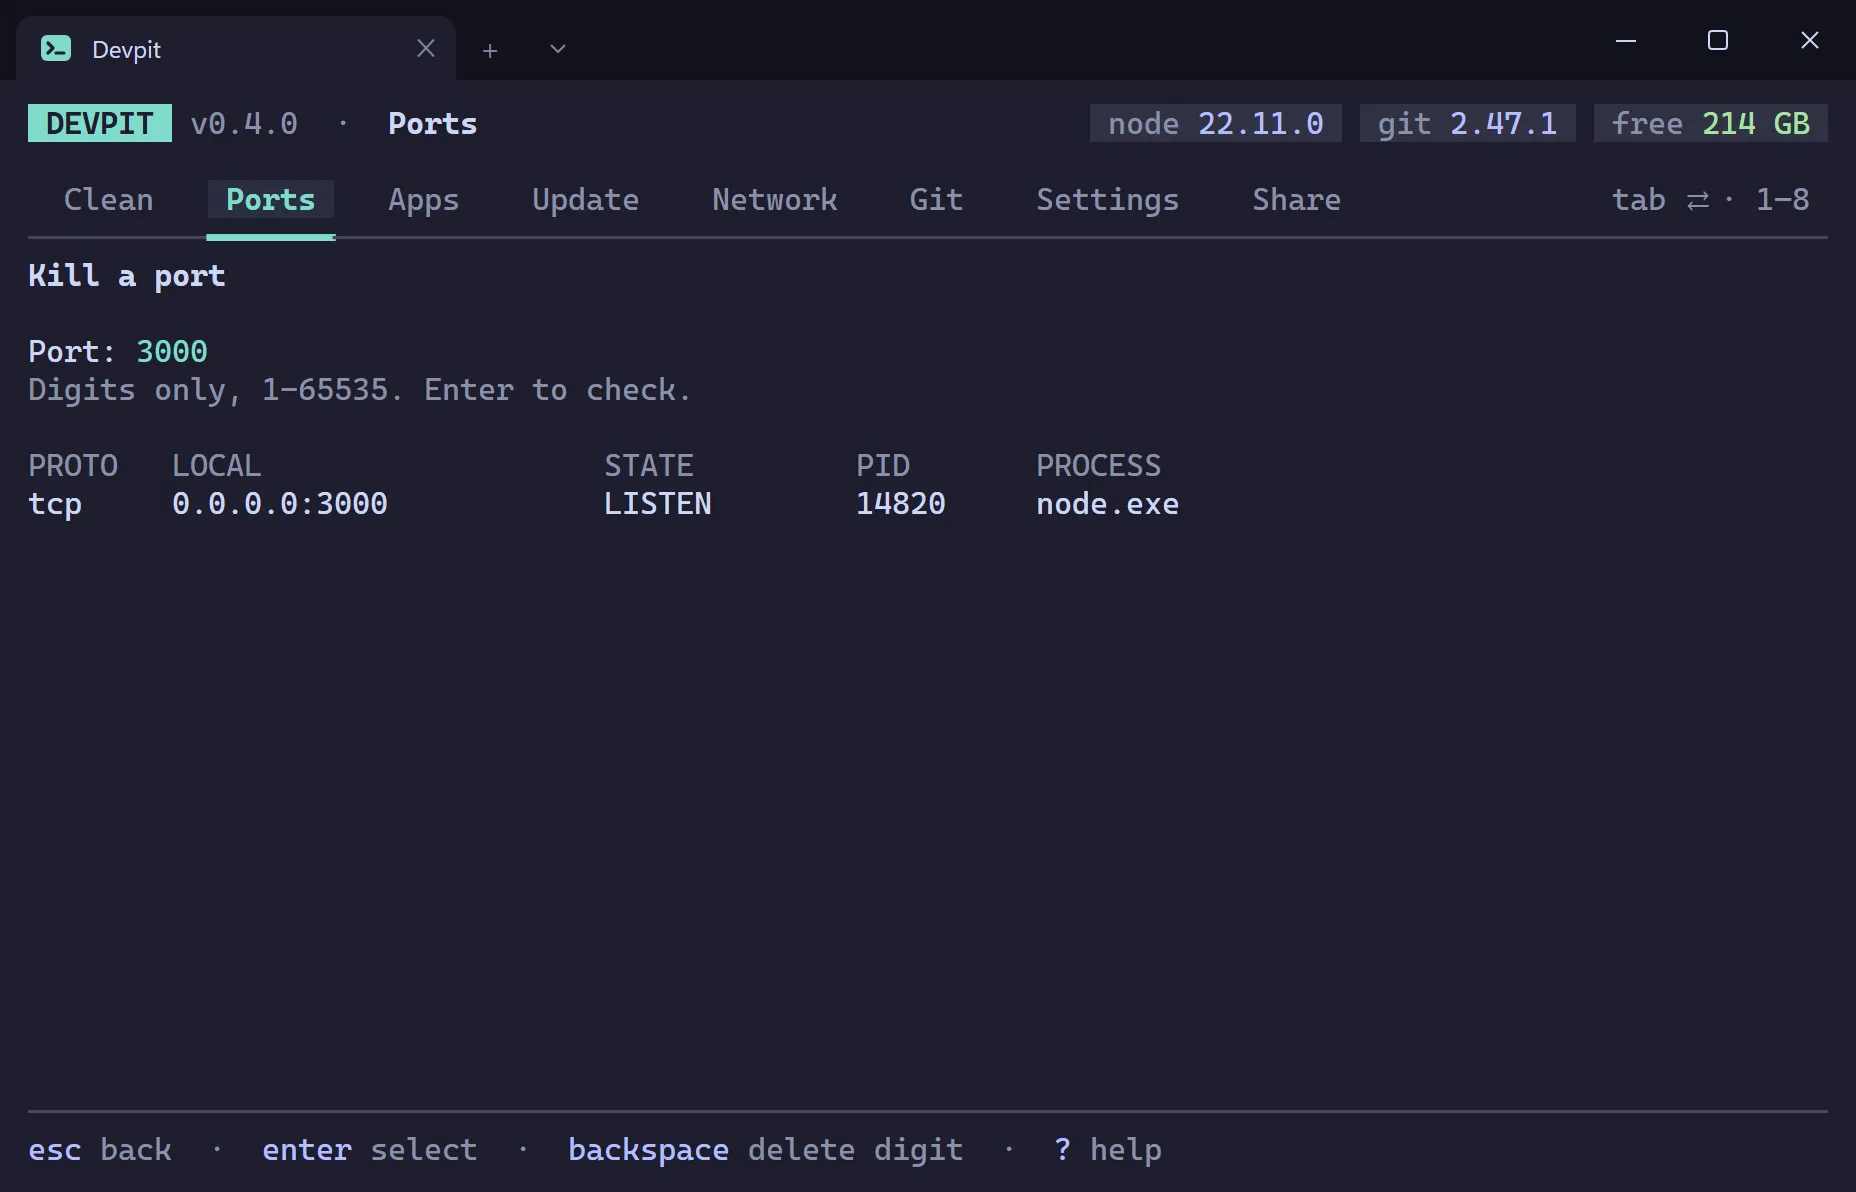1856x1192 pixels.
Task: Click the backspace delete digit hint
Action: click(766, 1150)
